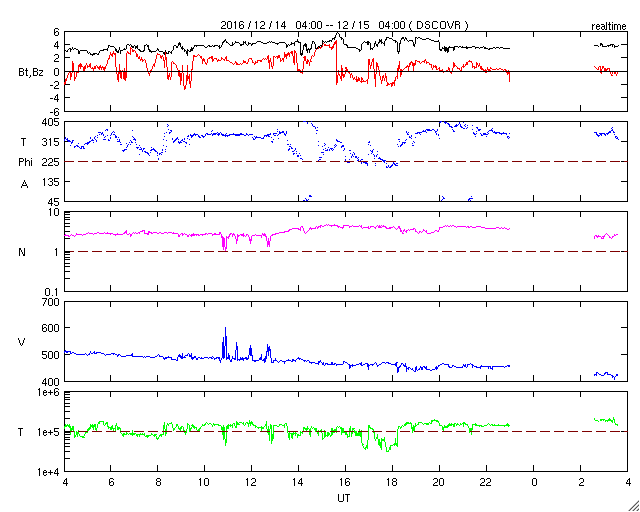This screenshot has height=512, width=640.
Task: Click the "1e+6" tick on the temperature axis
Action: coord(49,392)
